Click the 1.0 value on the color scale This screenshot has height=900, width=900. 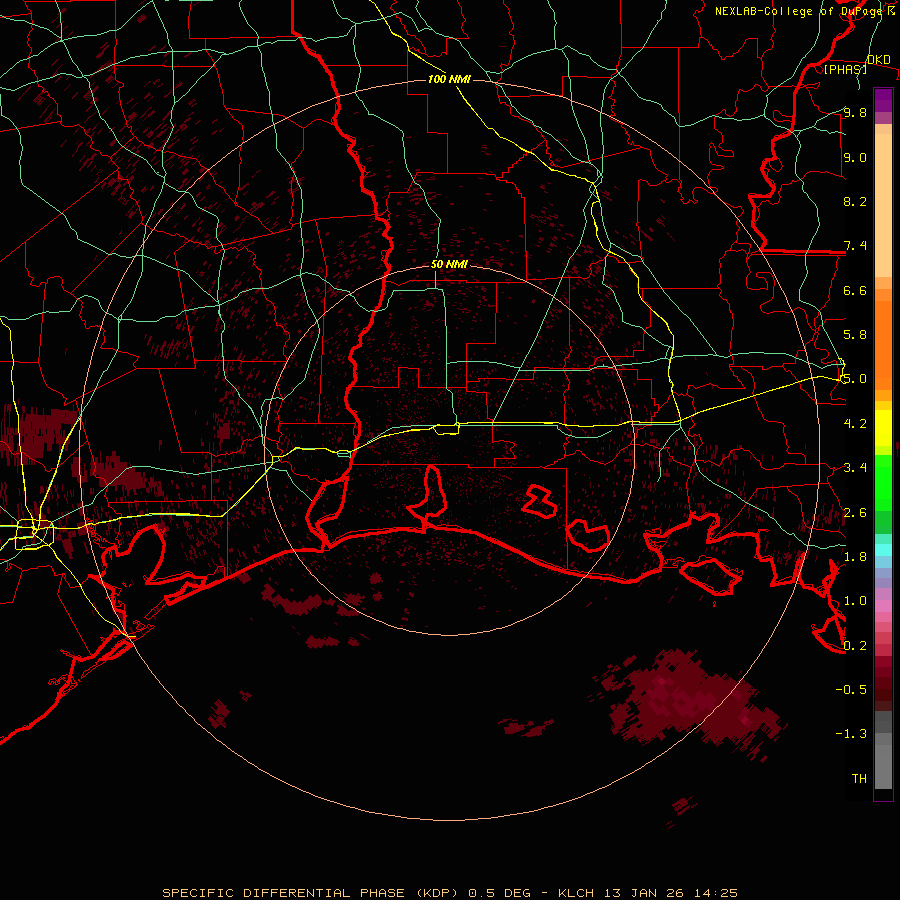855,601
